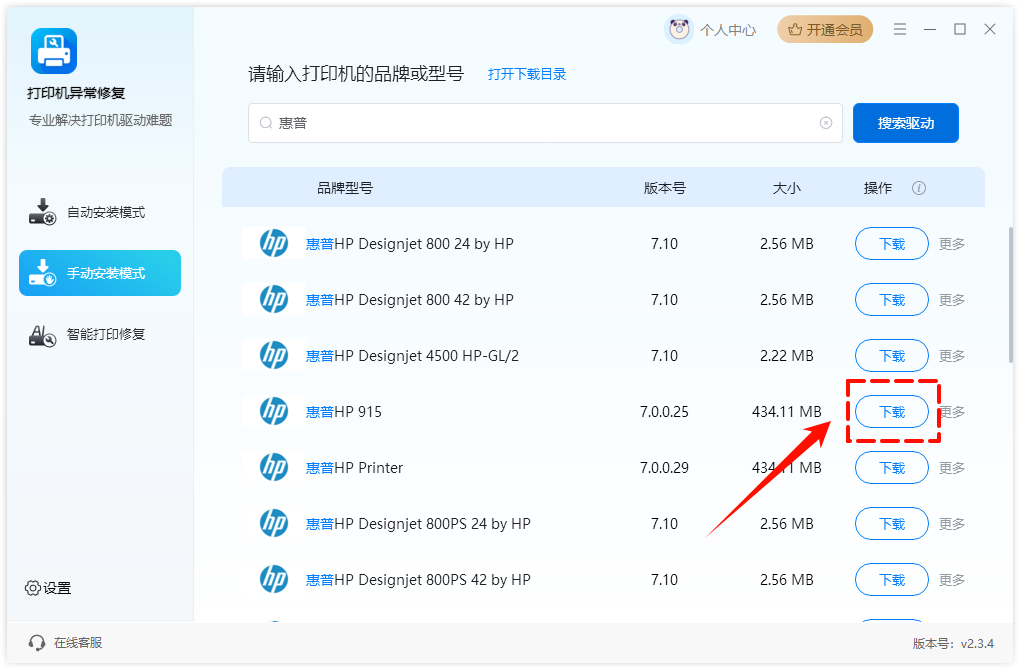Click 惠普HP Printer name
The width and height of the screenshot is (1020, 670).
[x=355, y=468]
